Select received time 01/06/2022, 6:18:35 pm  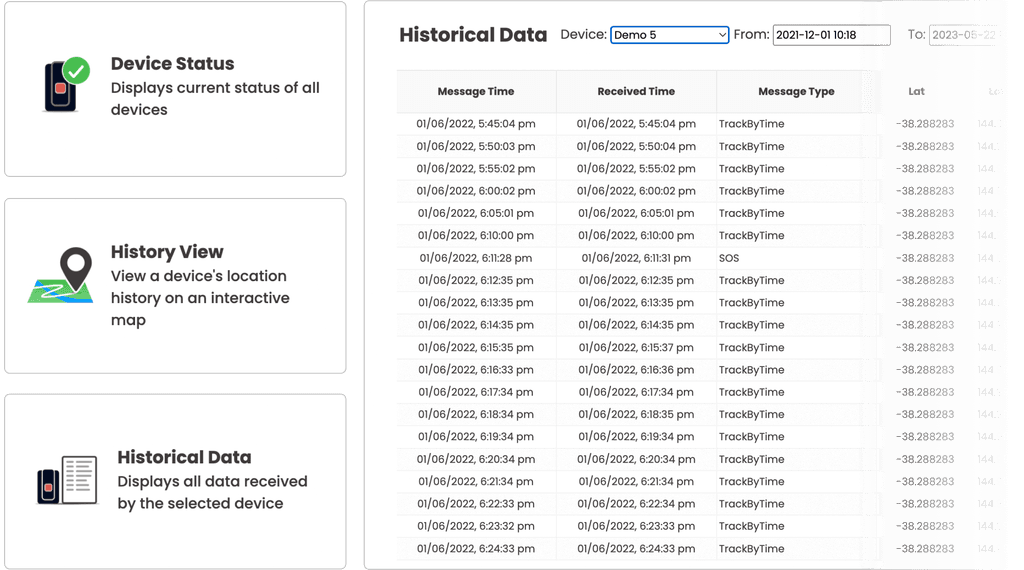click(x=636, y=414)
